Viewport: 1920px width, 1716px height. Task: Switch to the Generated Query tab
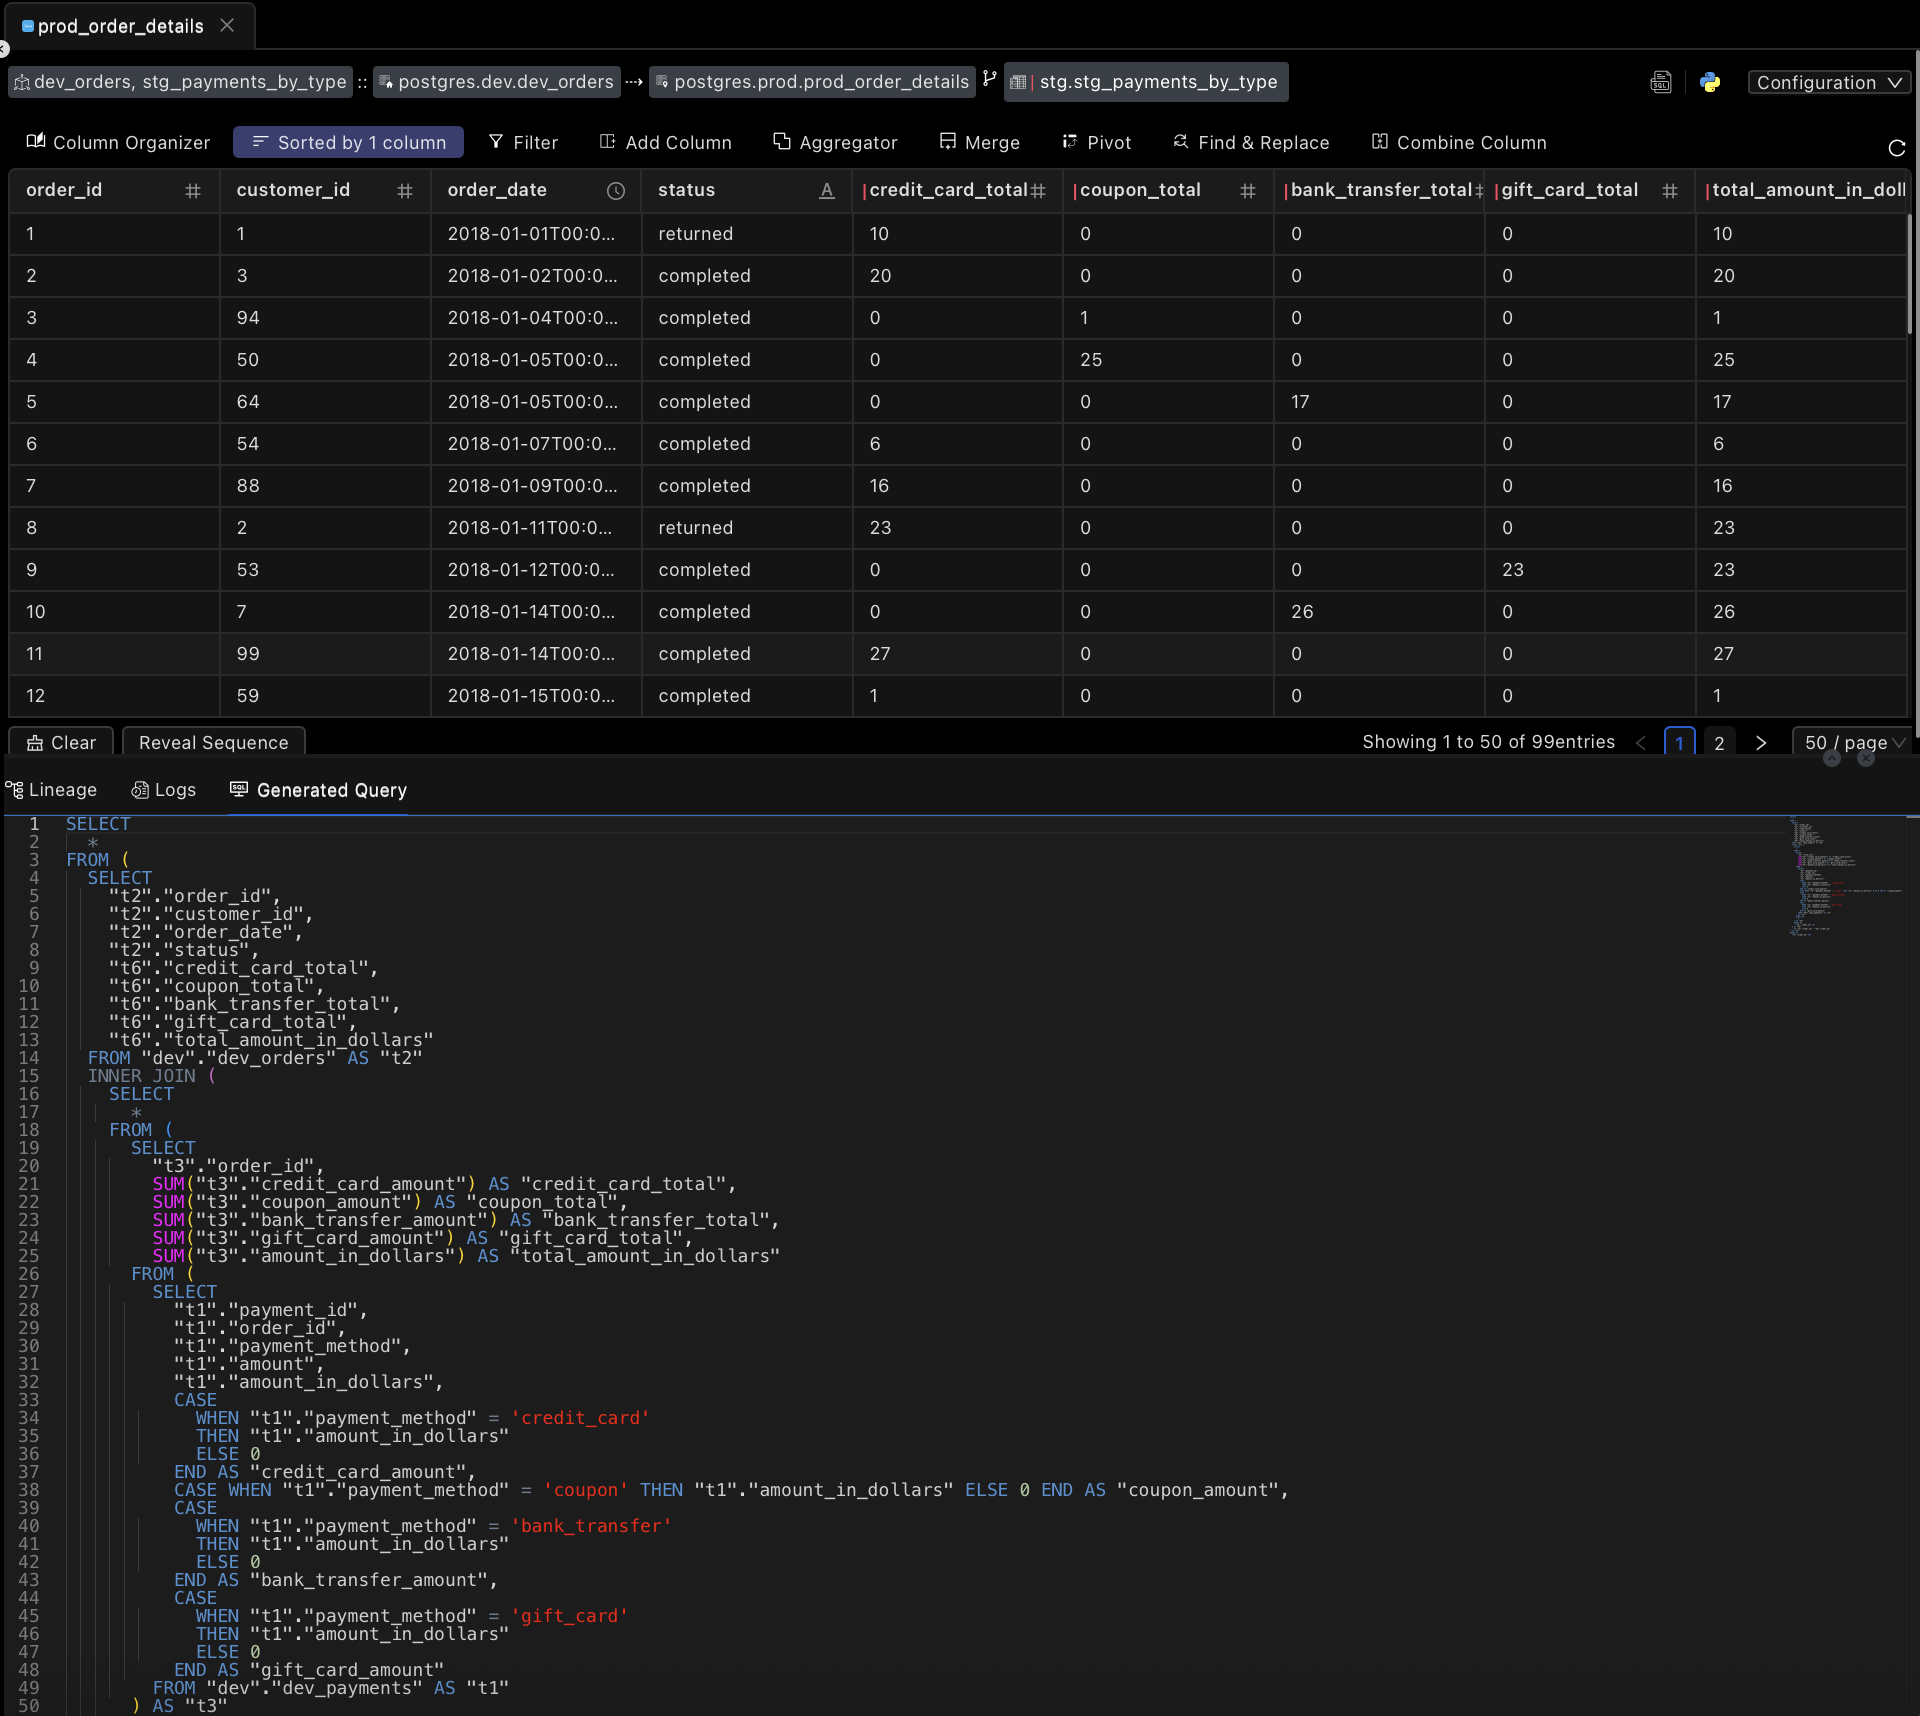pyautogui.click(x=318, y=790)
